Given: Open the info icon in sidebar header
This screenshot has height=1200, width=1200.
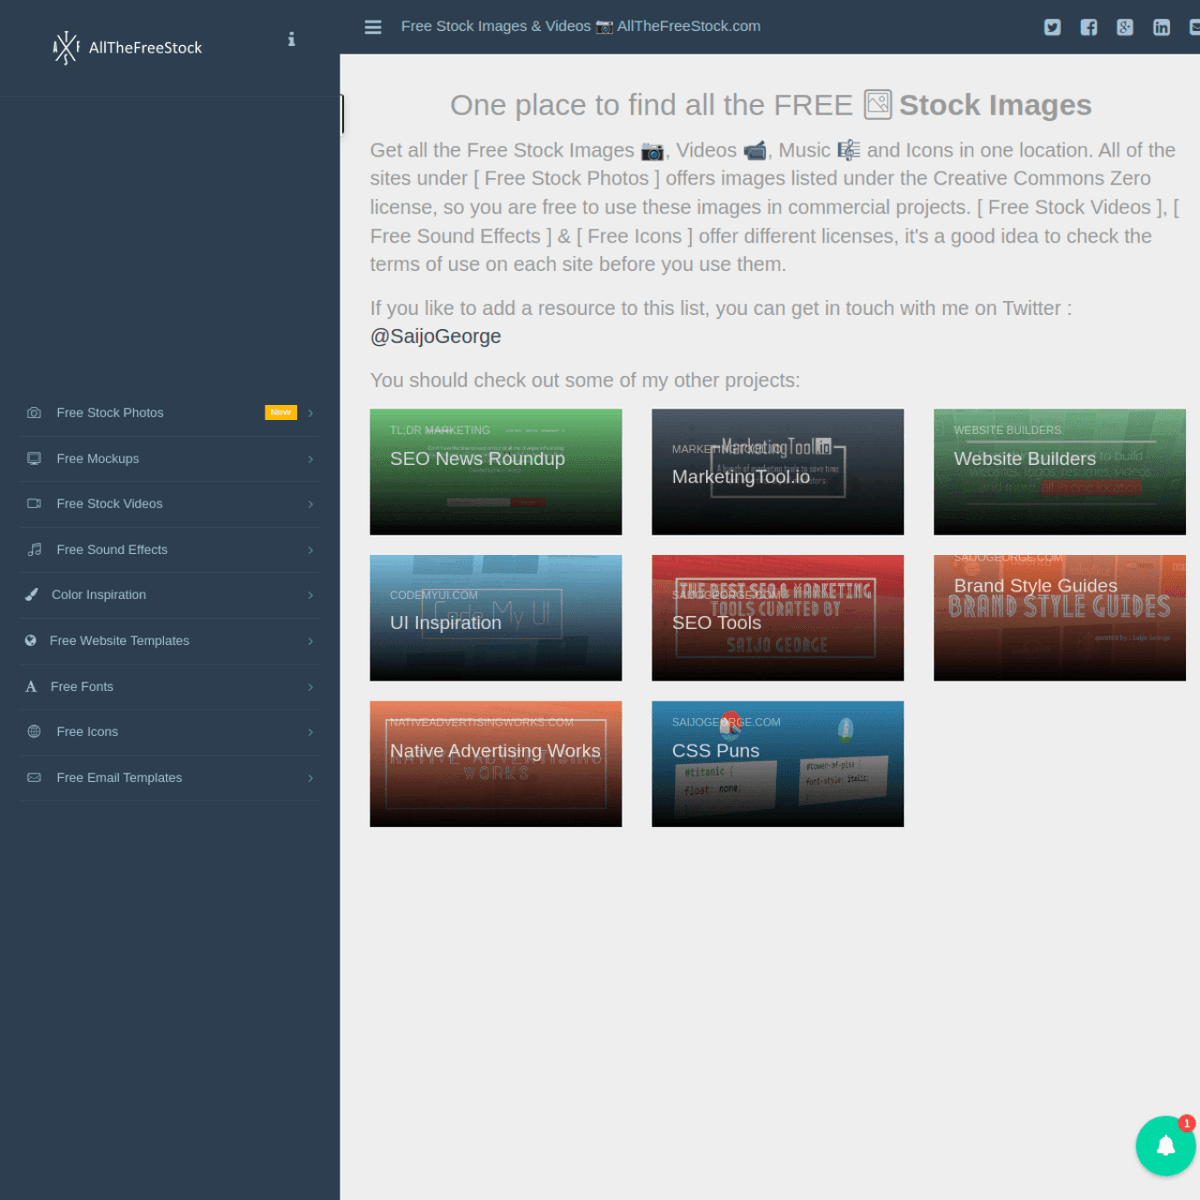Looking at the screenshot, I should click(x=291, y=39).
